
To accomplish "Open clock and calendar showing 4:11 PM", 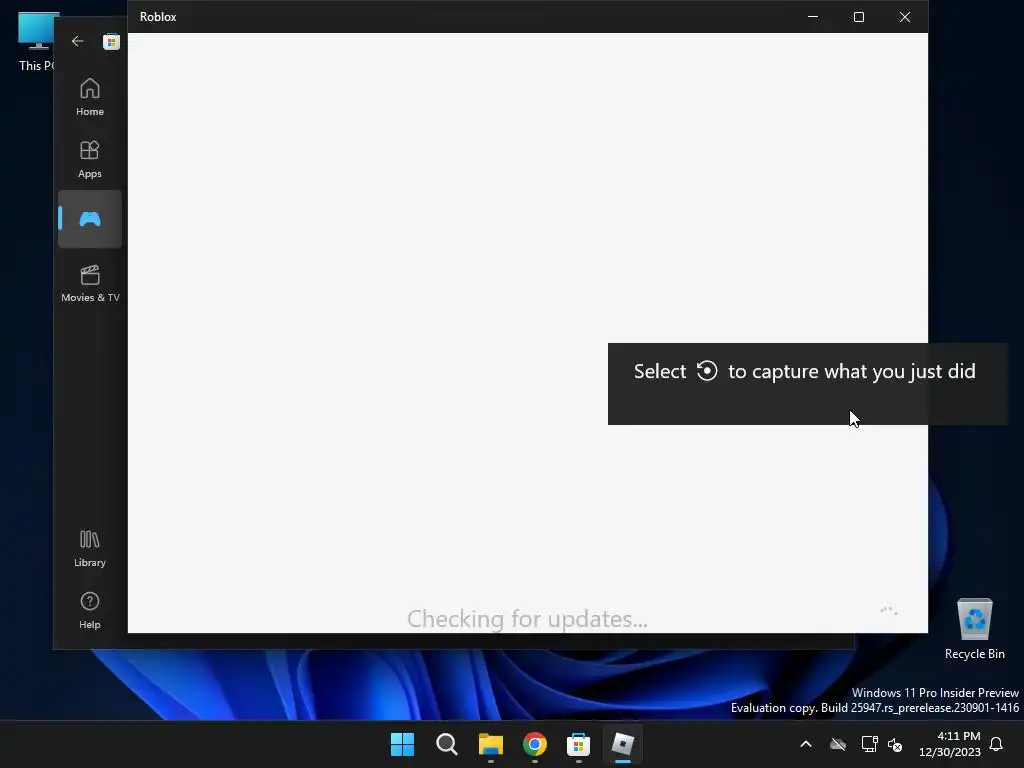I will [x=950, y=744].
